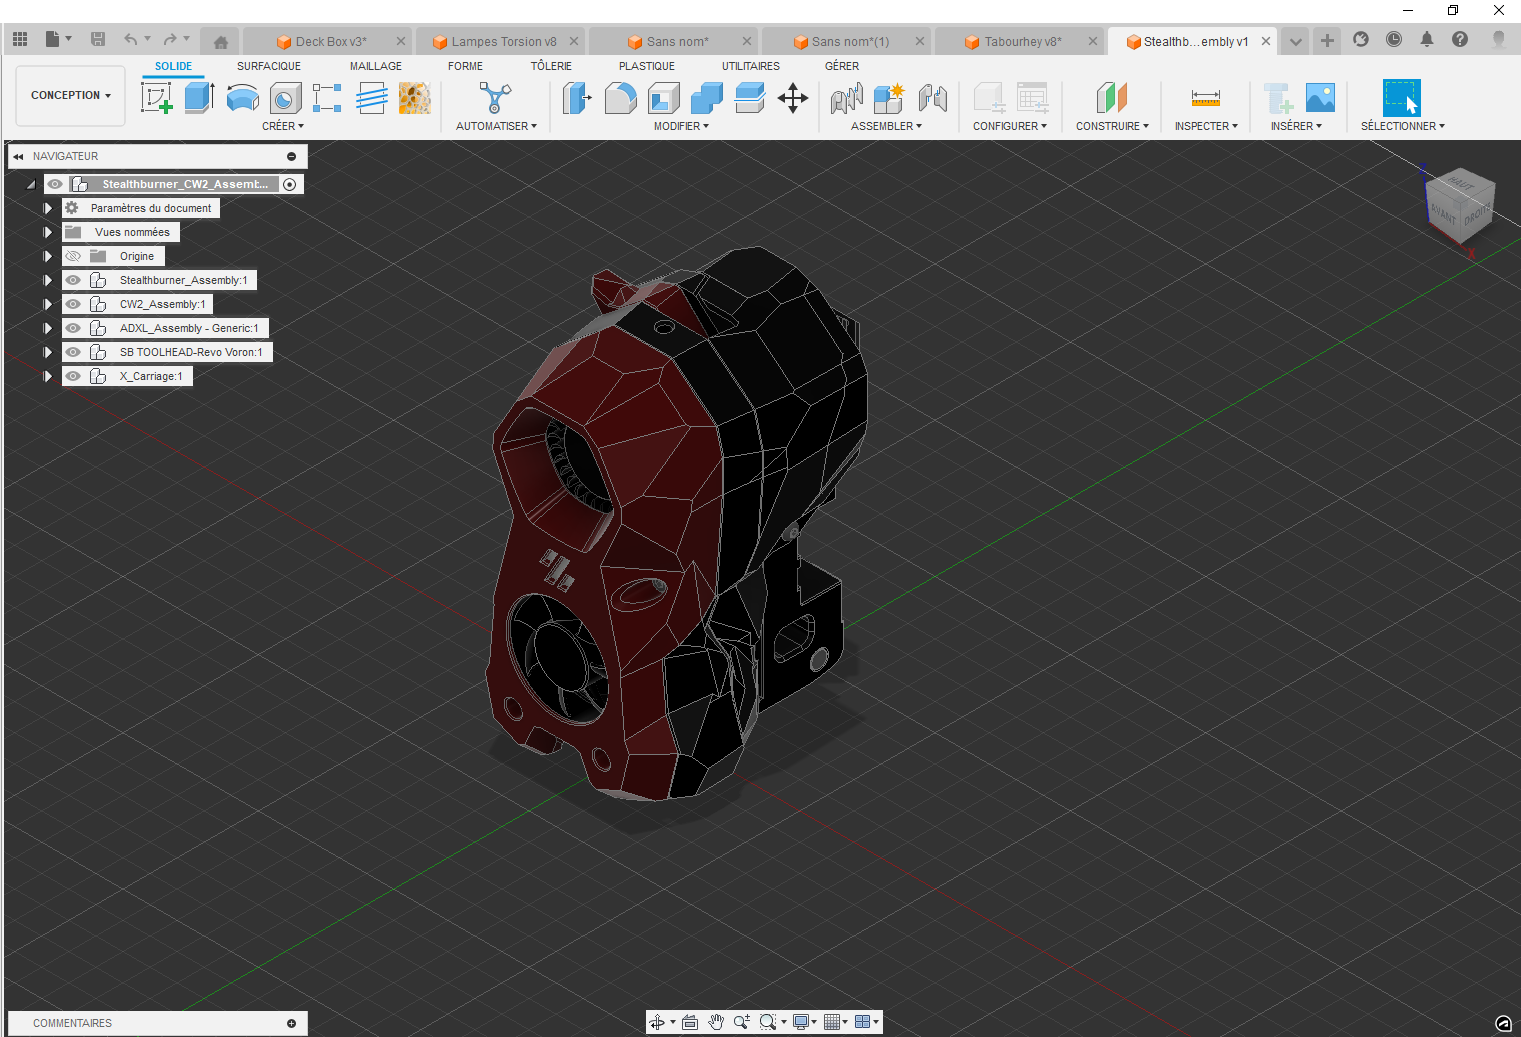Click the ViewCube orientation widget
Image resolution: width=1521 pixels, height=1037 pixels.
click(1458, 205)
